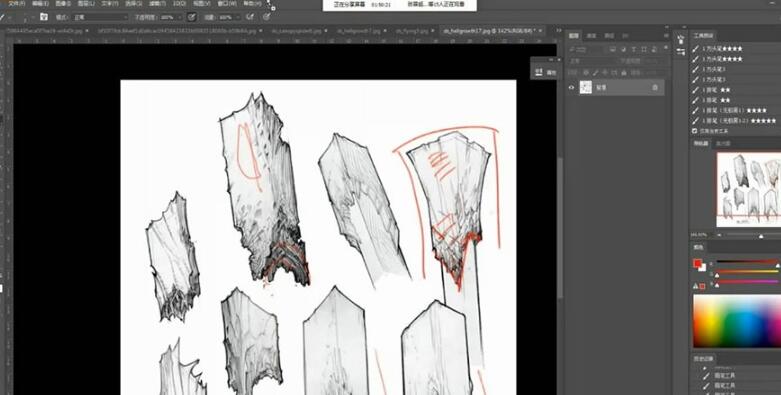Viewport: 781px width, 395px height.
Task: Open the blend mode dropdown in options bar
Action: (100, 17)
